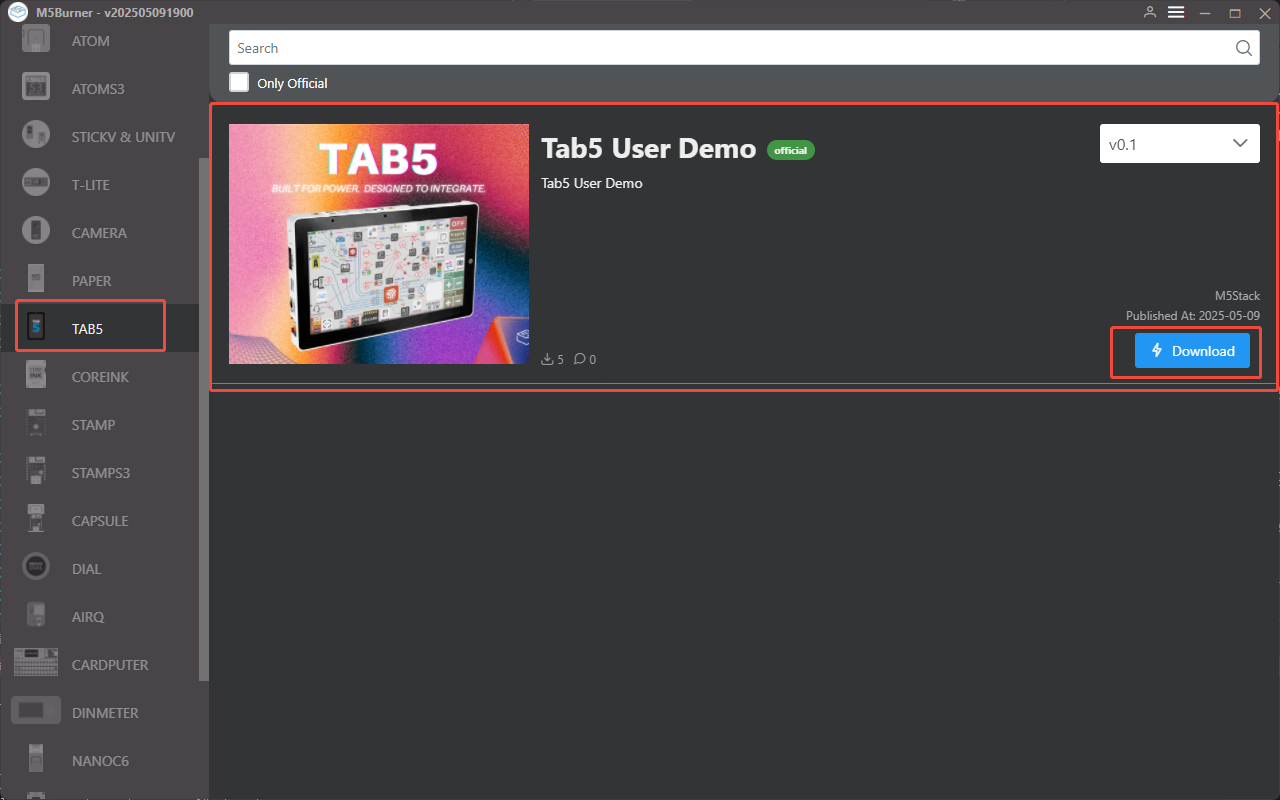The height and width of the screenshot is (800, 1280).
Task: Select the CAPSULE device icon
Action: pos(36,520)
